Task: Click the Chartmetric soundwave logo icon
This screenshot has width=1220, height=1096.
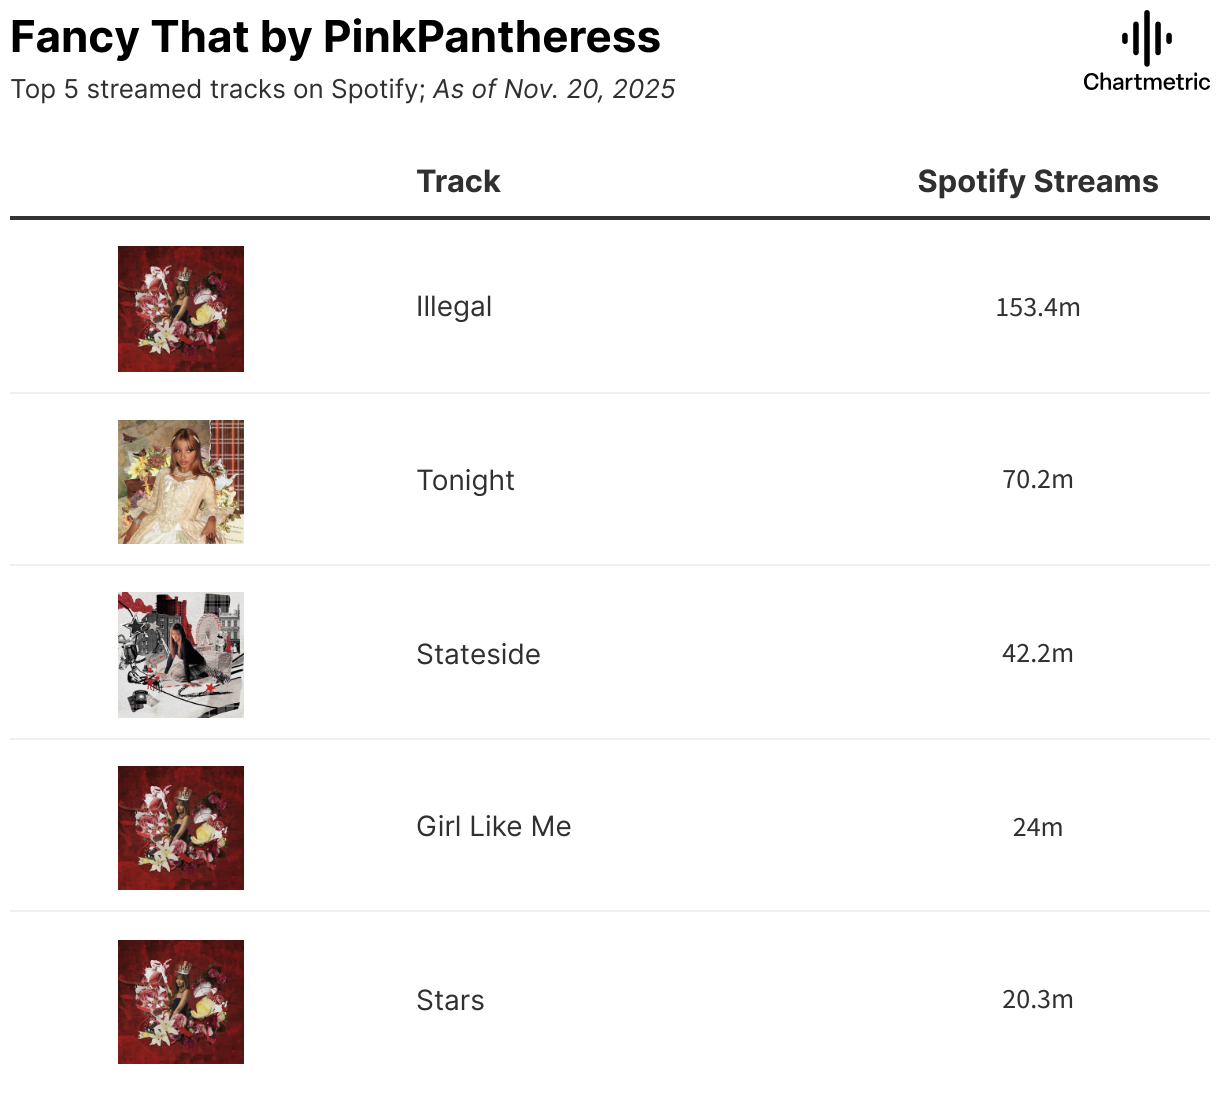Action: point(1146,39)
